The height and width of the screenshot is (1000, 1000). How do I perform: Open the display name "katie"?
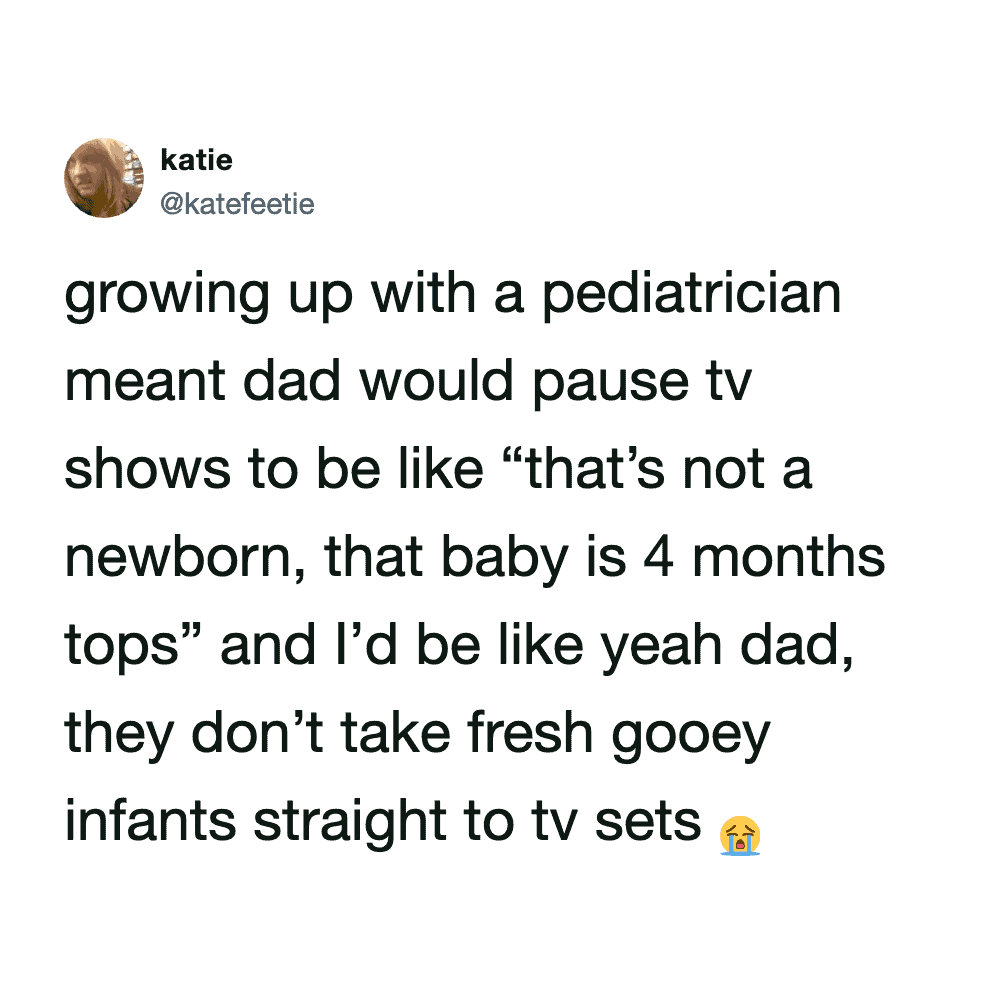point(196,160)
